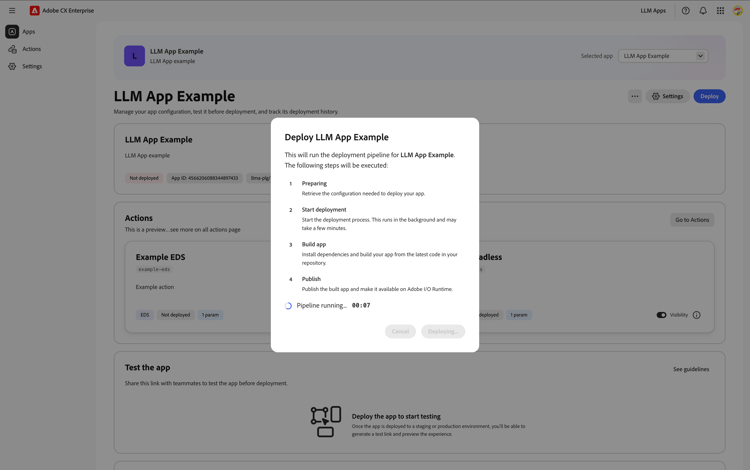Screen dimensions: 750x470
Task: Open the user profile avatar
Action: [x=738, y=11]
